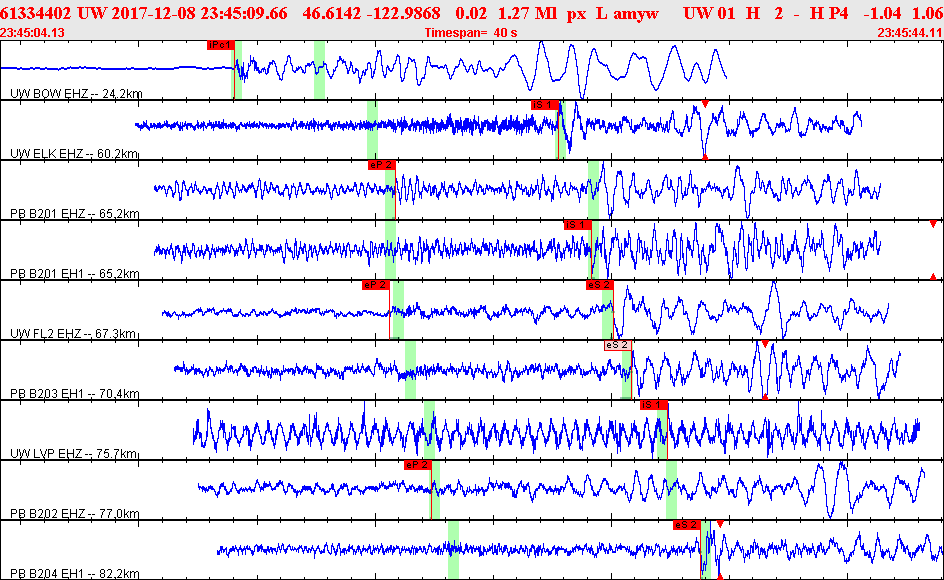Click event ID 61334402 in header
The width and height of the screenshot is (944, 580).
pyautogui.click(x=36, y=13)
